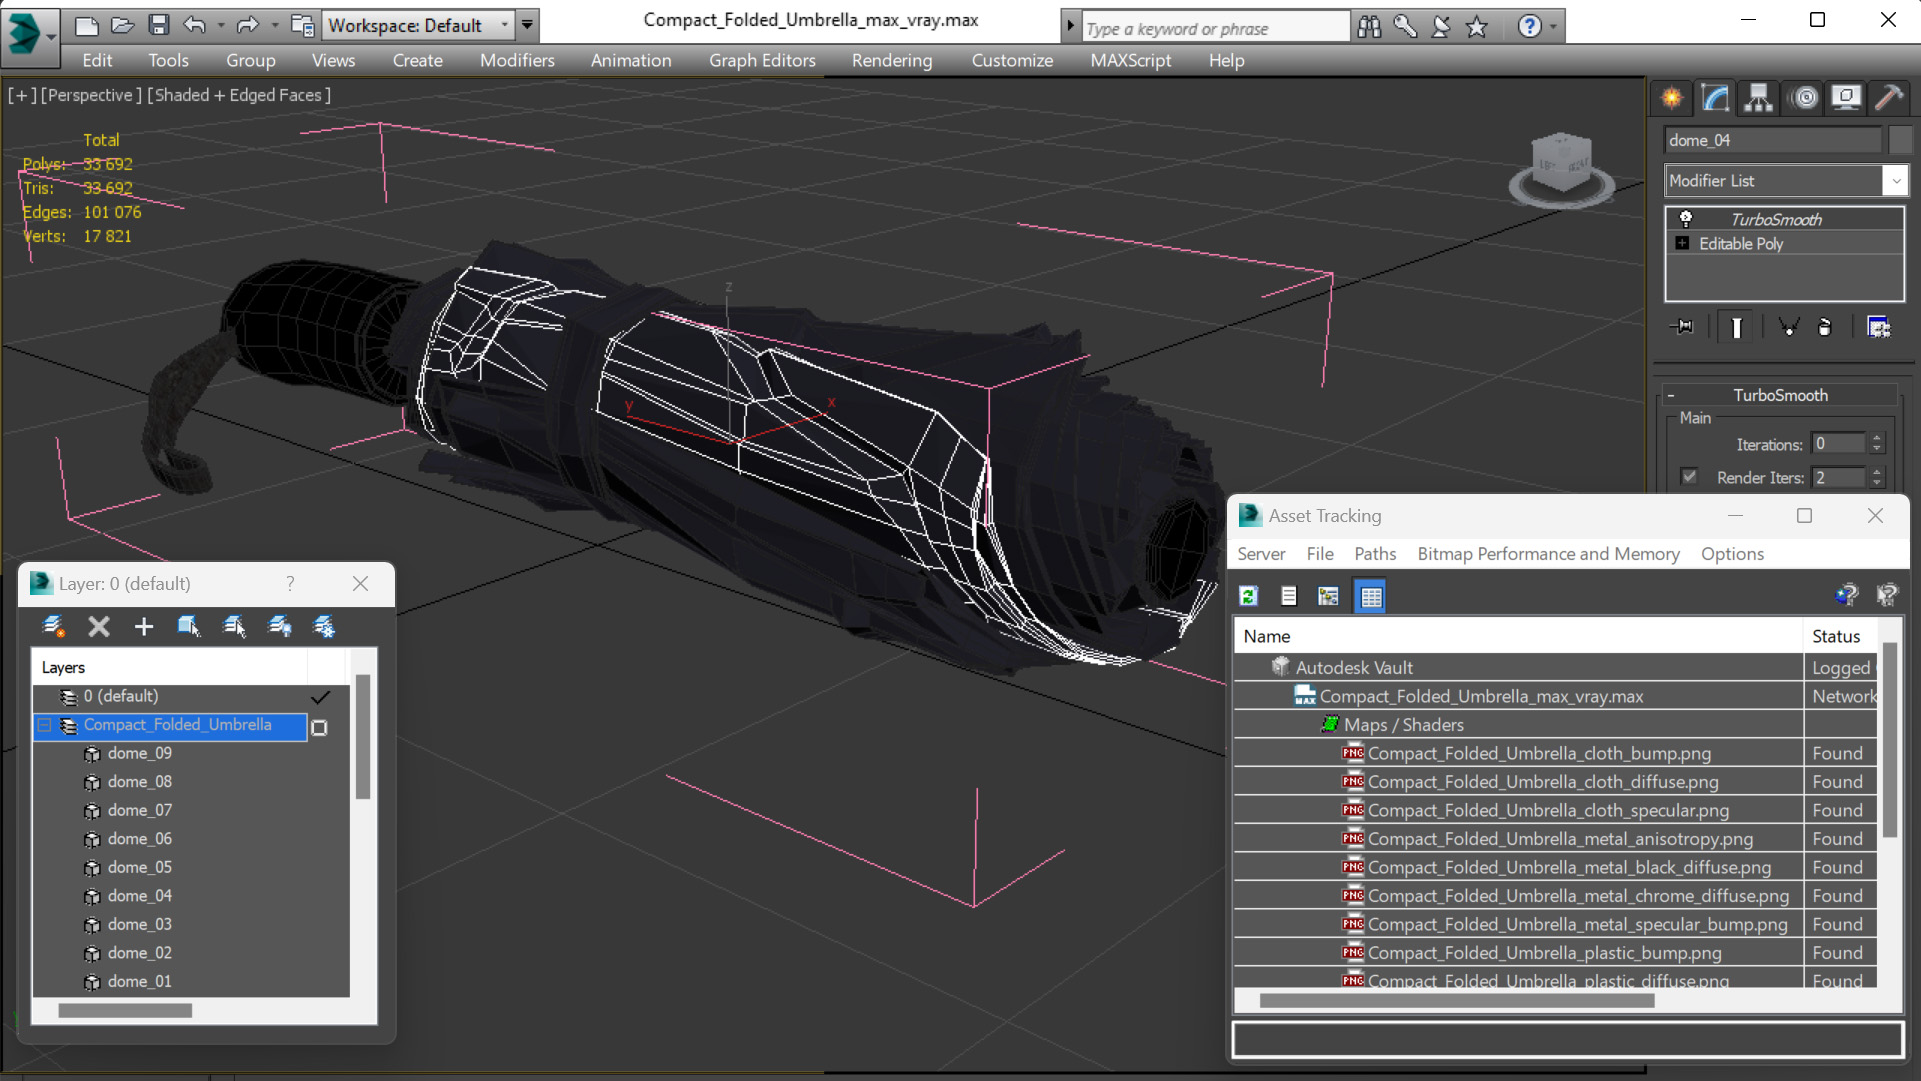The height and width of the screenshot is (1081, 1921).
Task: Open the help dropdown arrow
Action: click(1553, 27)
